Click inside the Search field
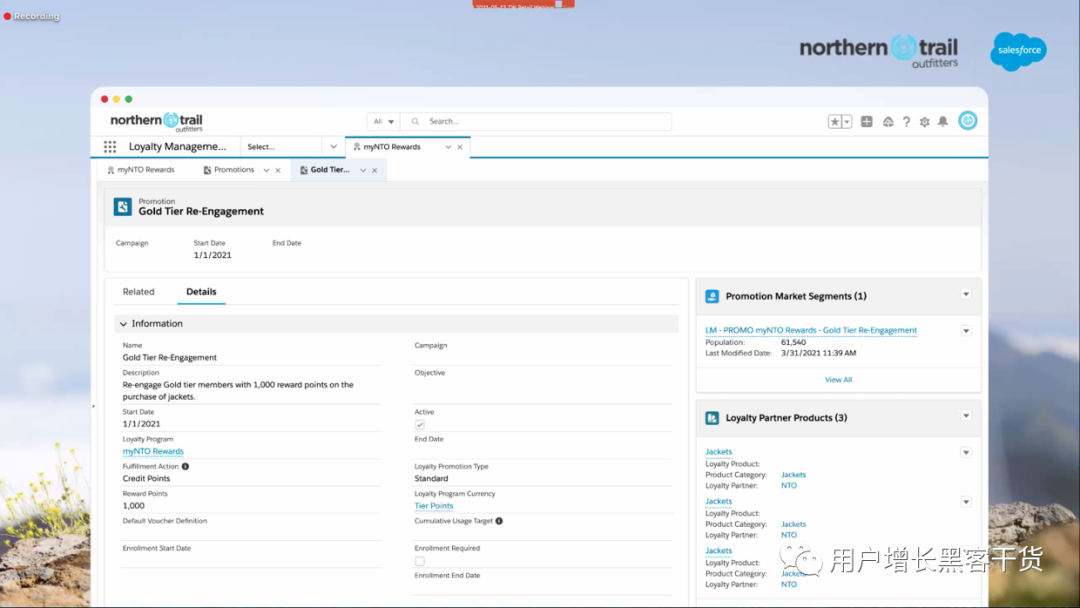Image resolution: width=1080 pixels, height=608 pixels. (x=536, y=121)
